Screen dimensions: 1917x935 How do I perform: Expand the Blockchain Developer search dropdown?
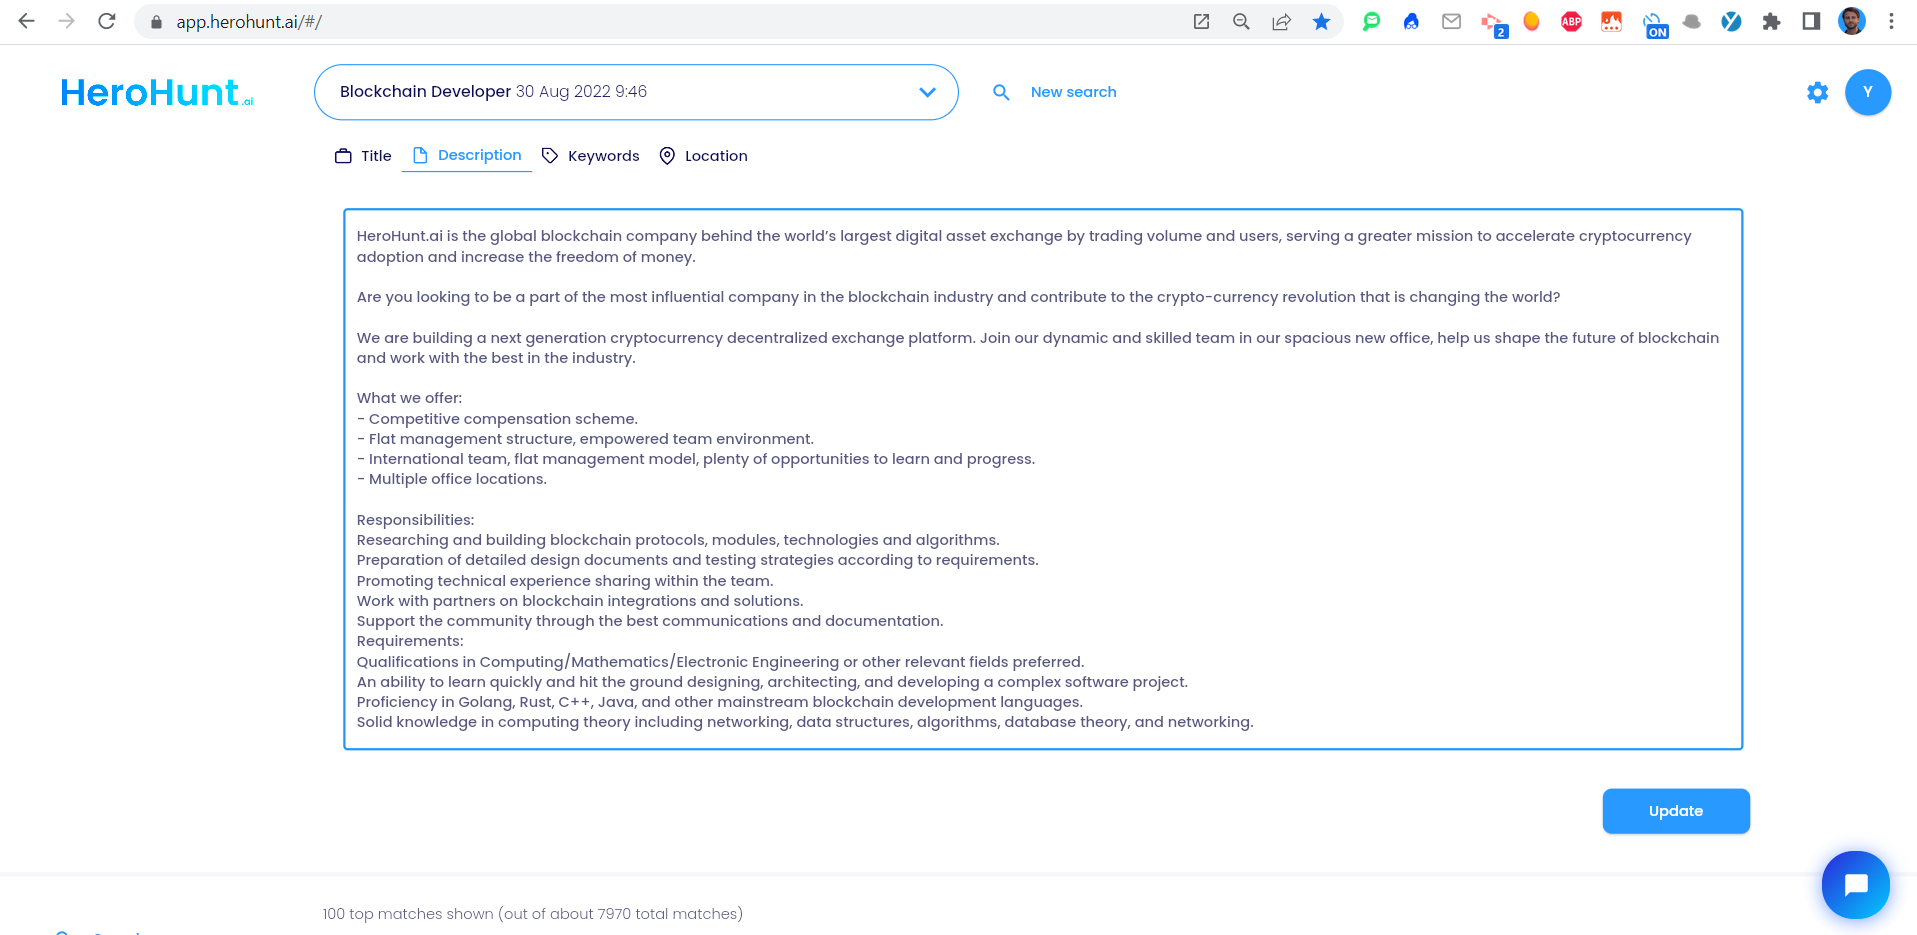click(x=927, y=92)
